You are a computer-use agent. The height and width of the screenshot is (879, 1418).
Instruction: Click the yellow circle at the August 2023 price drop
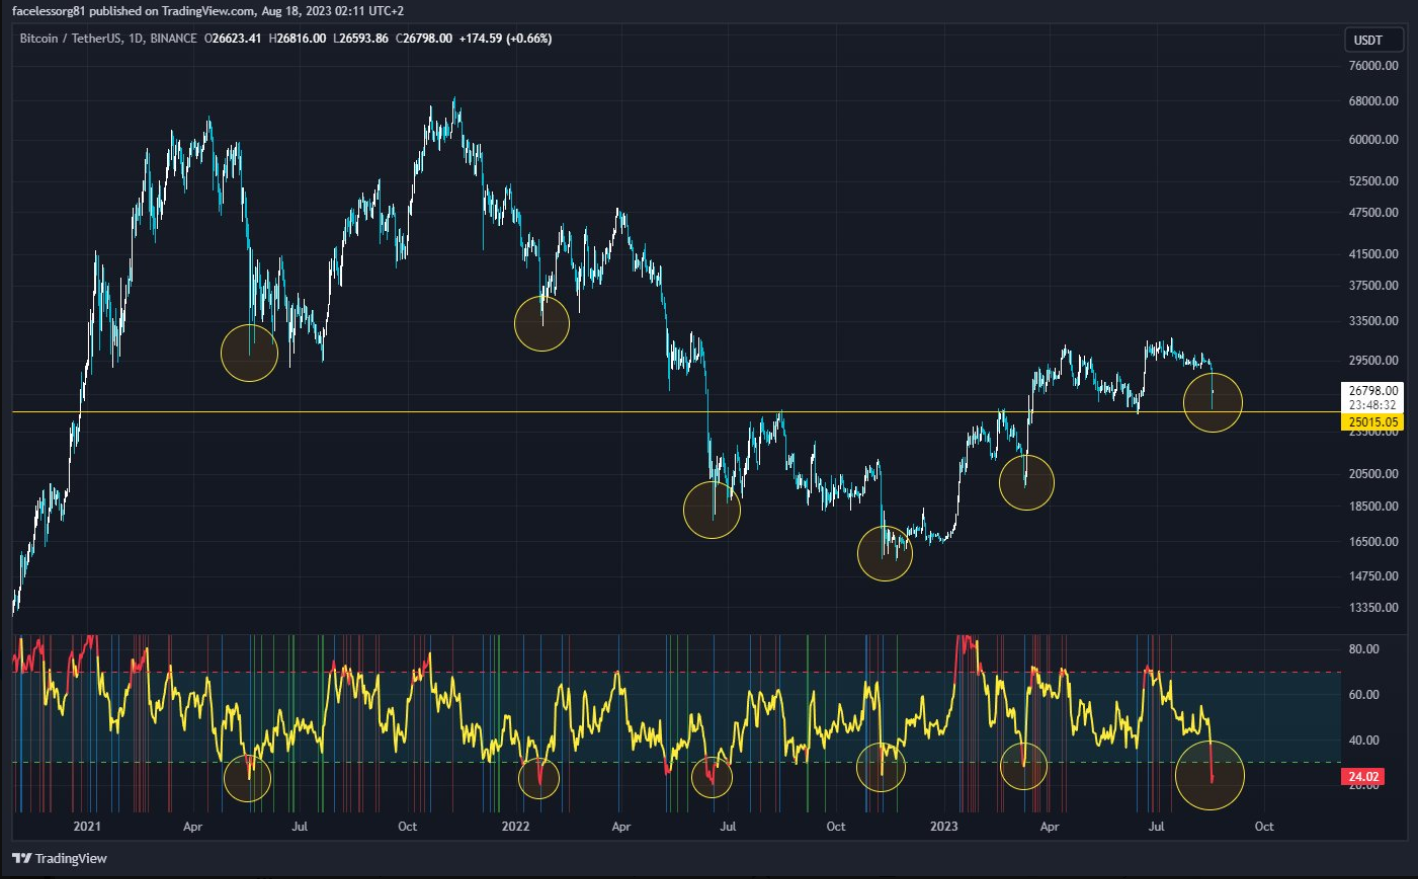click(1212, 402)
